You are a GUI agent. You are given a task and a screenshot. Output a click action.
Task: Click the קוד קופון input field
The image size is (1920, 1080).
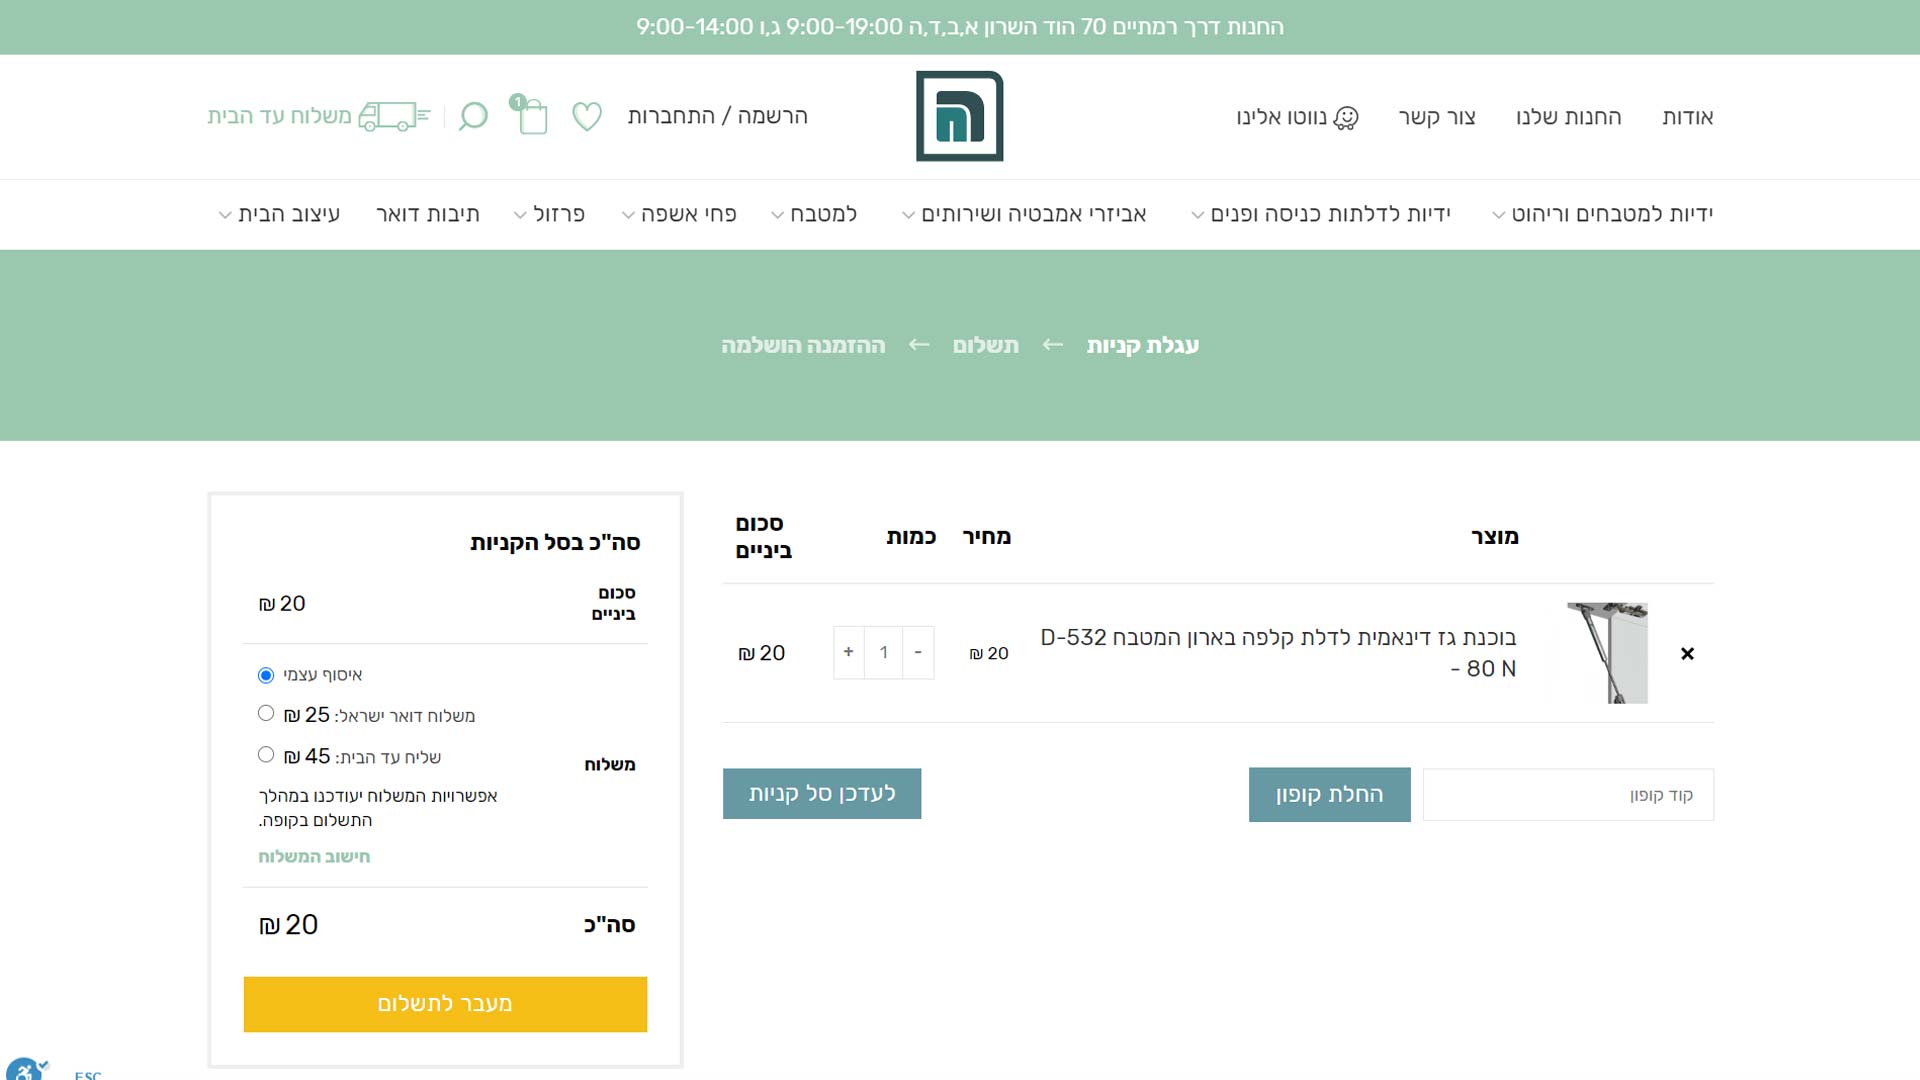1567,795
